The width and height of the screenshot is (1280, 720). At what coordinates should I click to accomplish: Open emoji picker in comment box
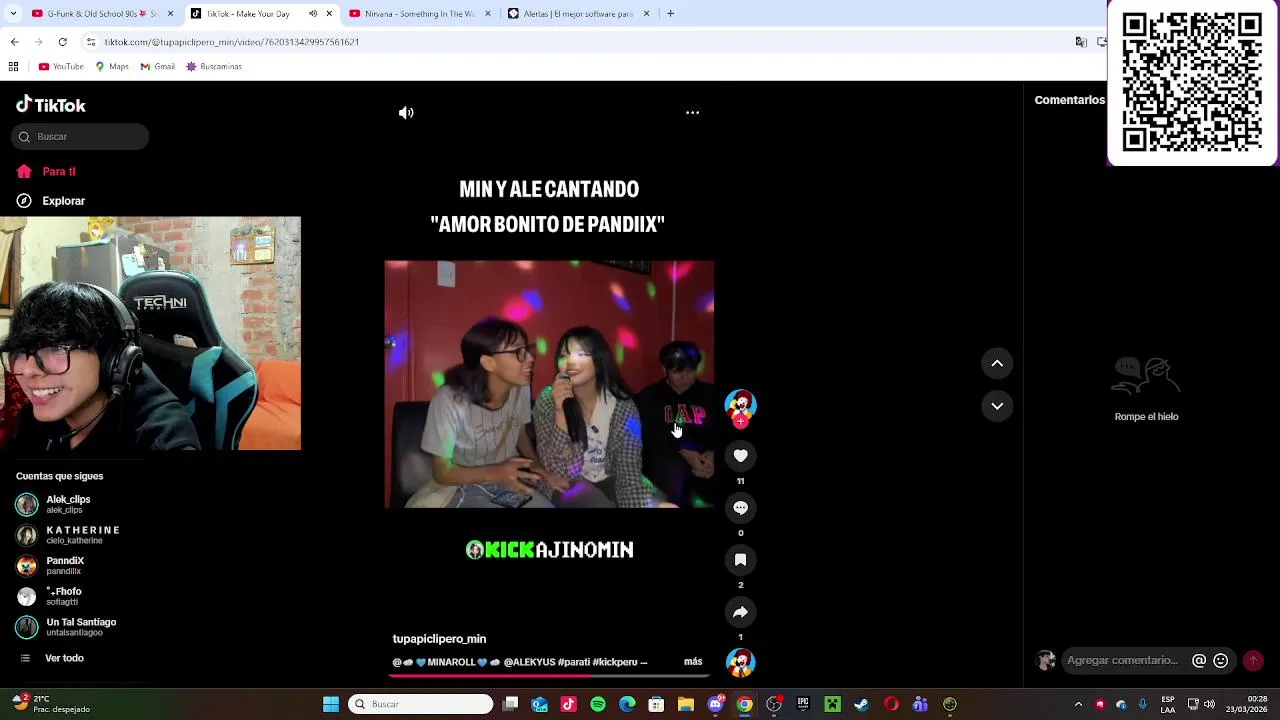pos(1220,661)
